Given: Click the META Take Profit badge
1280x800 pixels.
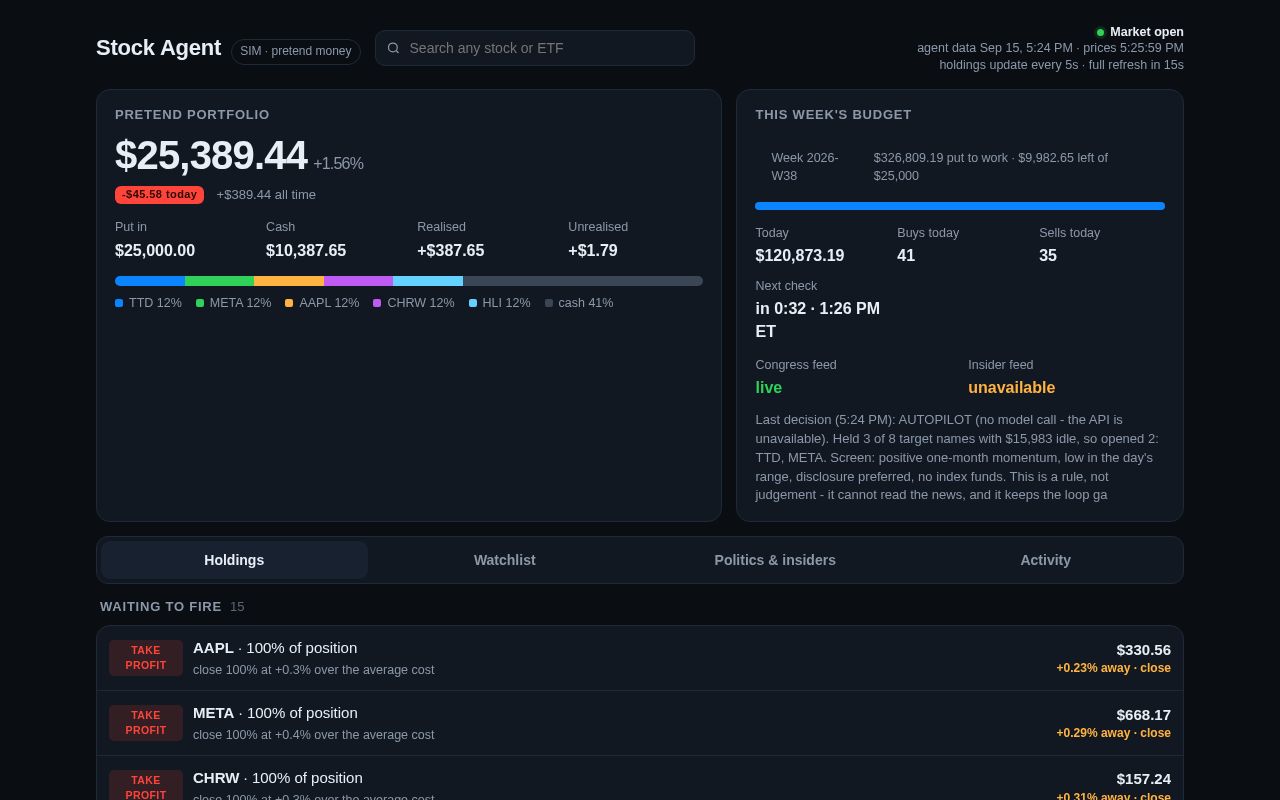Looking at the screenshot, I should (x=146, y=723).
